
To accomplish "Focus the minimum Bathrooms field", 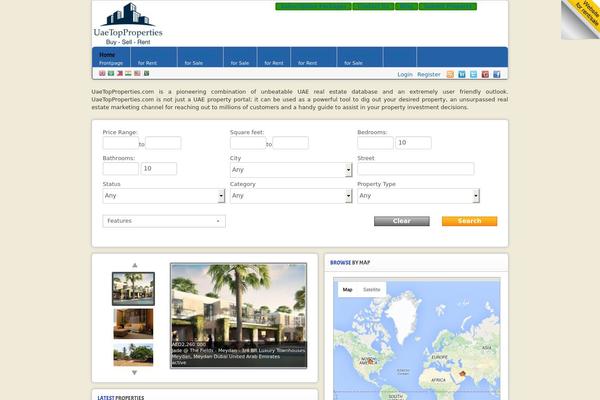I will 121,169.
